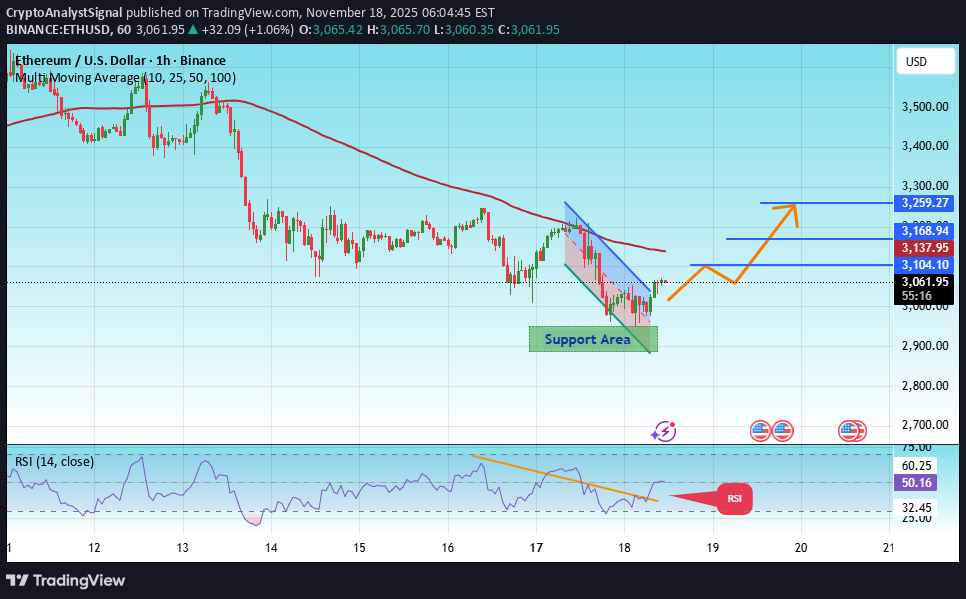This screenshot has height=599, width=966.
Task: Select the Ethereum / U.S. Dollar chart legend
Action: tap(120, 60)
